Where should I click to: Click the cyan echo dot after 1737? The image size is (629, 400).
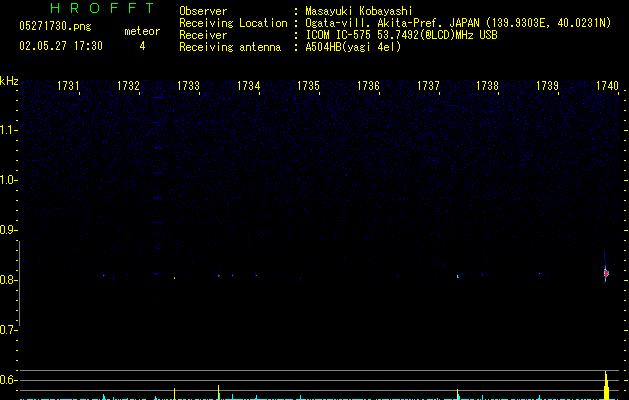(458, 276)
